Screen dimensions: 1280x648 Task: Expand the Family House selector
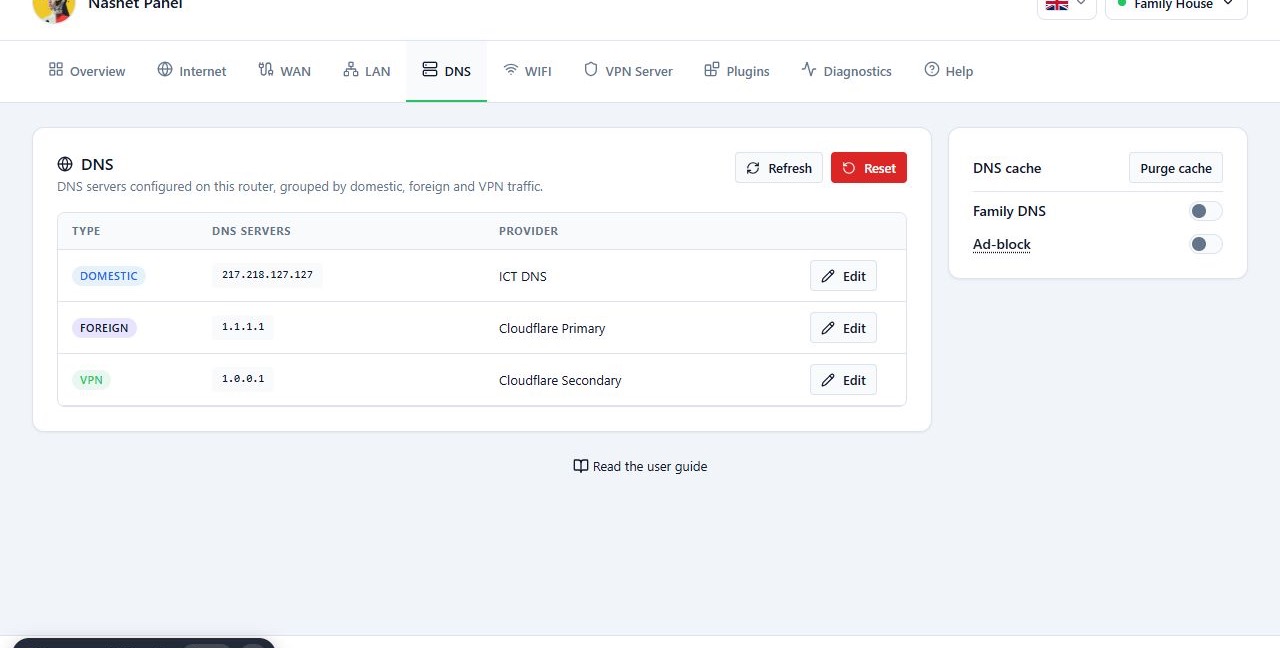click(1176, 5)
